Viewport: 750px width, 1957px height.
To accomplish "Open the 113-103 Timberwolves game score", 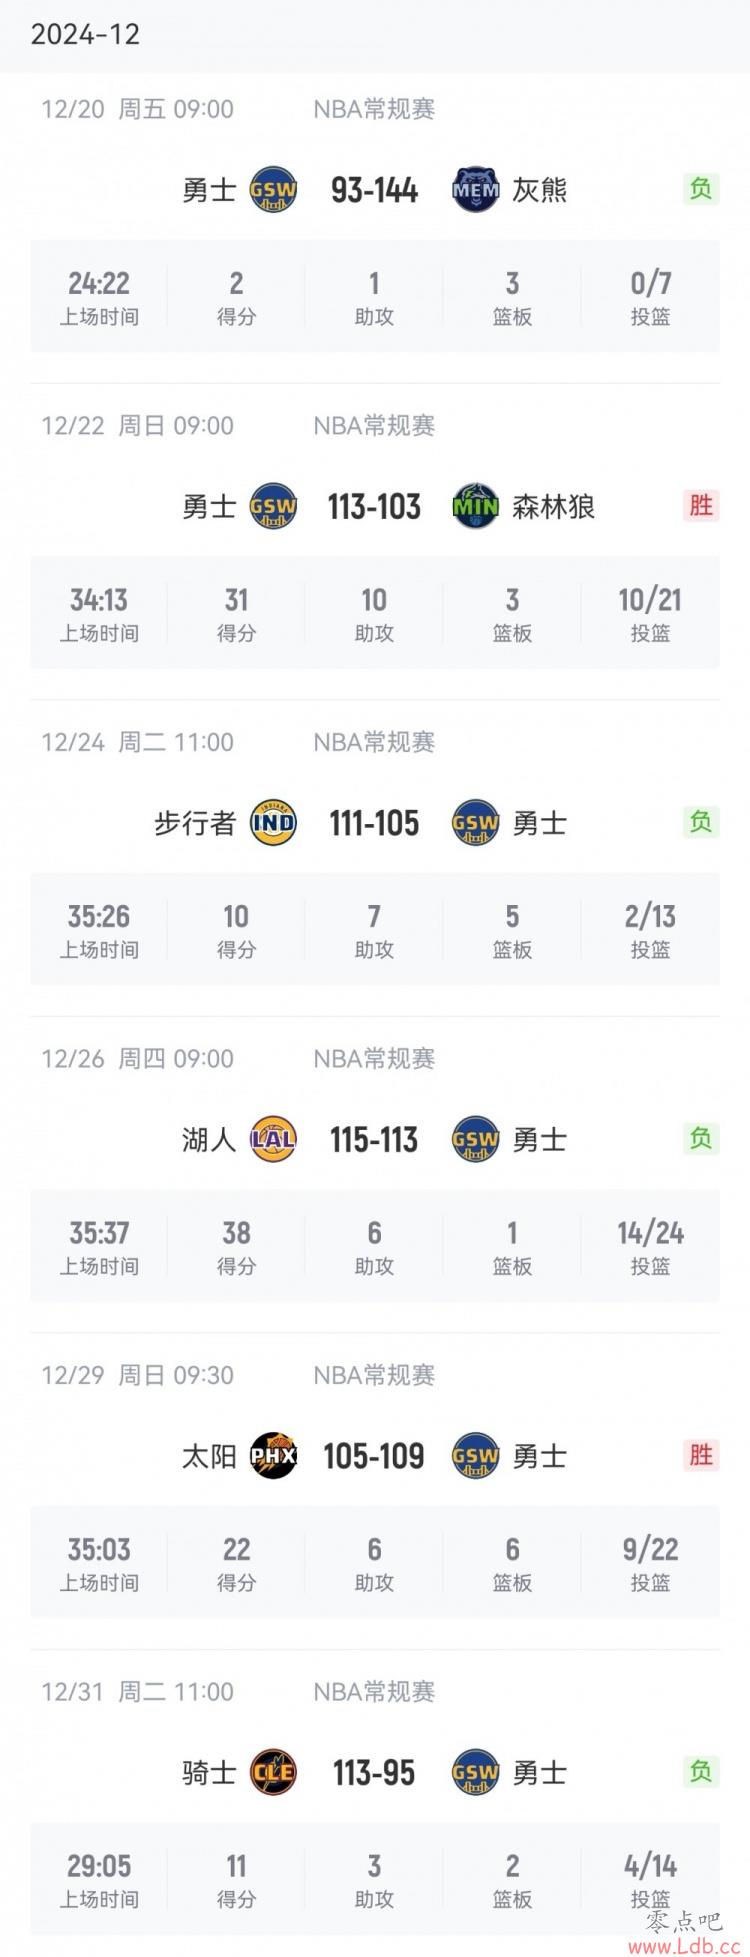I will (374, 507).
